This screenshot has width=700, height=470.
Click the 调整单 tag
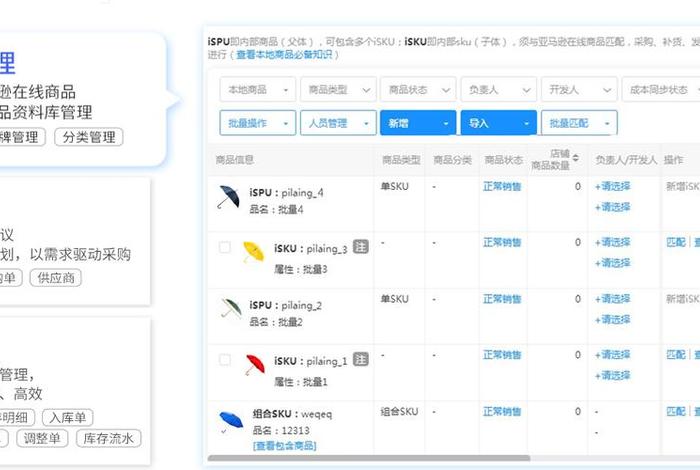pos(42,438)
